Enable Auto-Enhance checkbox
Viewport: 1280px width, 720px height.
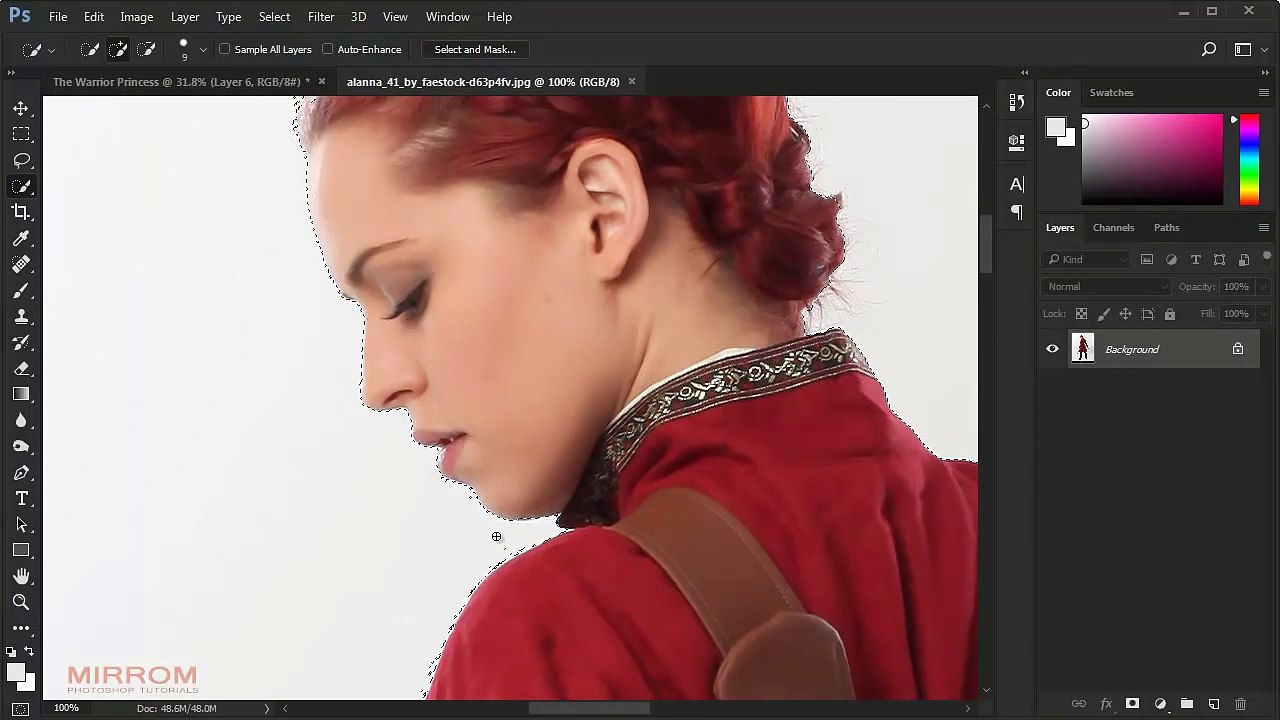pos(328,49)
